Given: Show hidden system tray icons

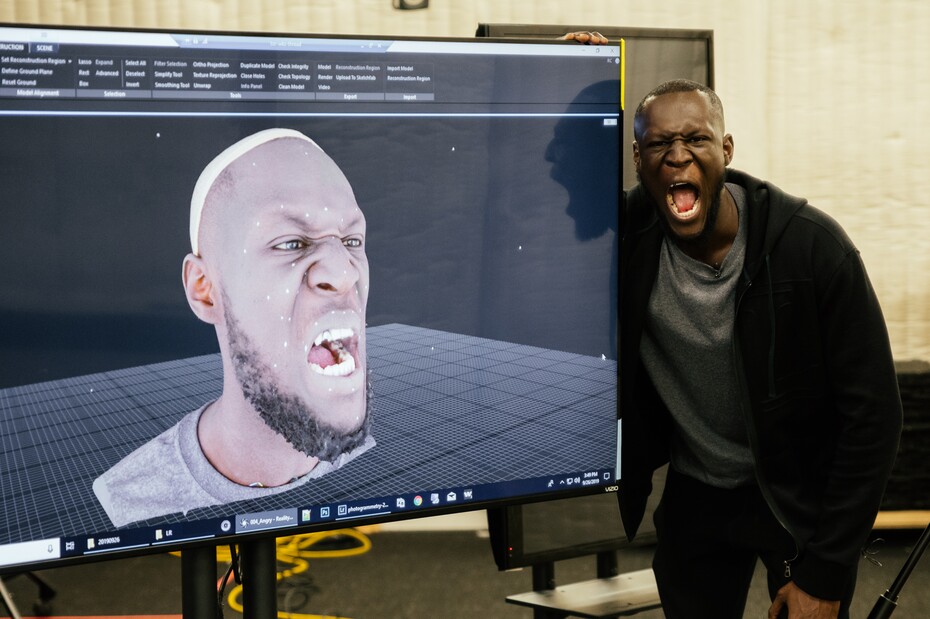Looking at the screenshot, I should point(562,483).
